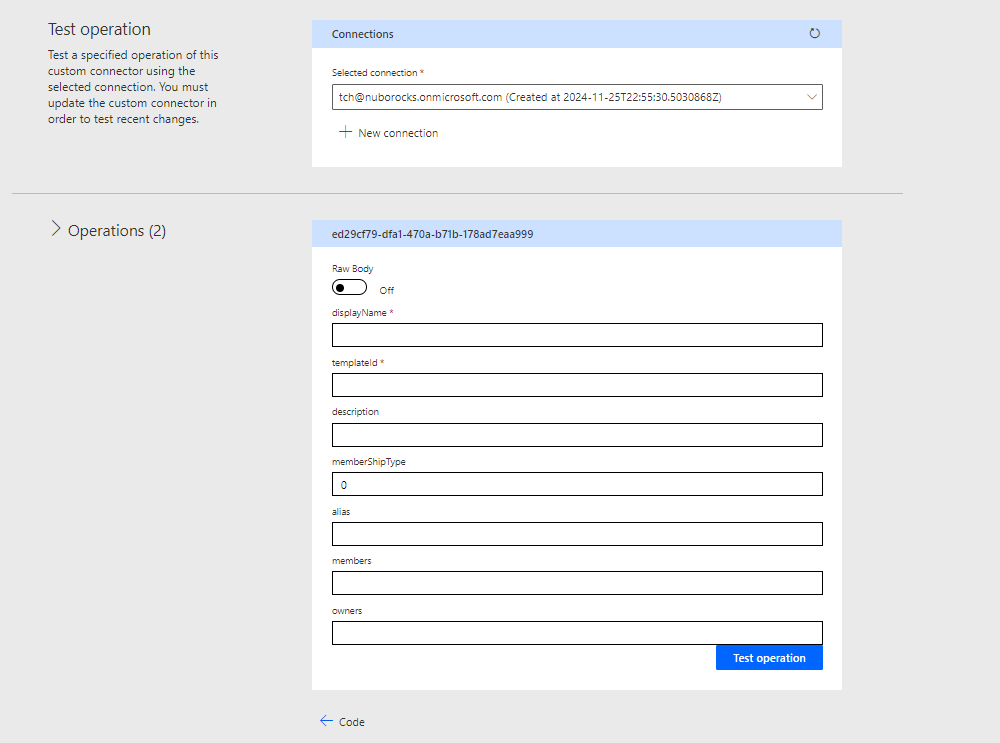Click the Operations expand chevron icon
Screen dimensions: 1000x743
tap(57, 228)
